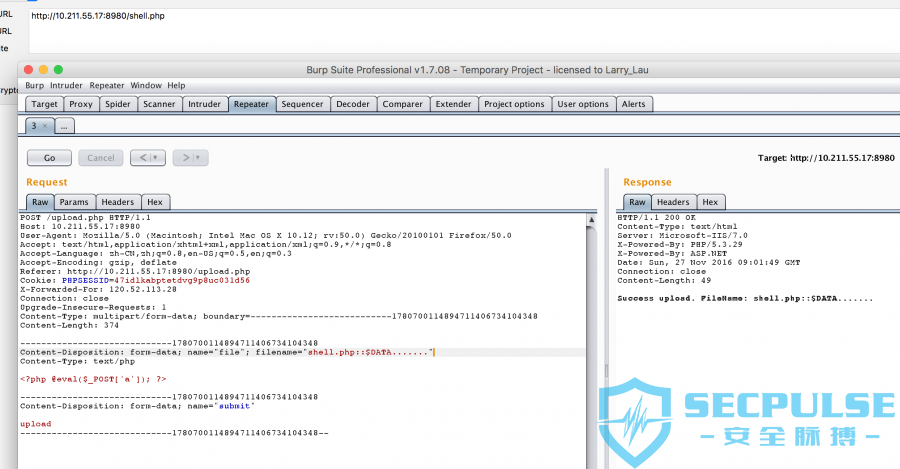This screenshot has width=900, height=469.
Task: Switch Response view to Headers tab
Action: point(673,202)
